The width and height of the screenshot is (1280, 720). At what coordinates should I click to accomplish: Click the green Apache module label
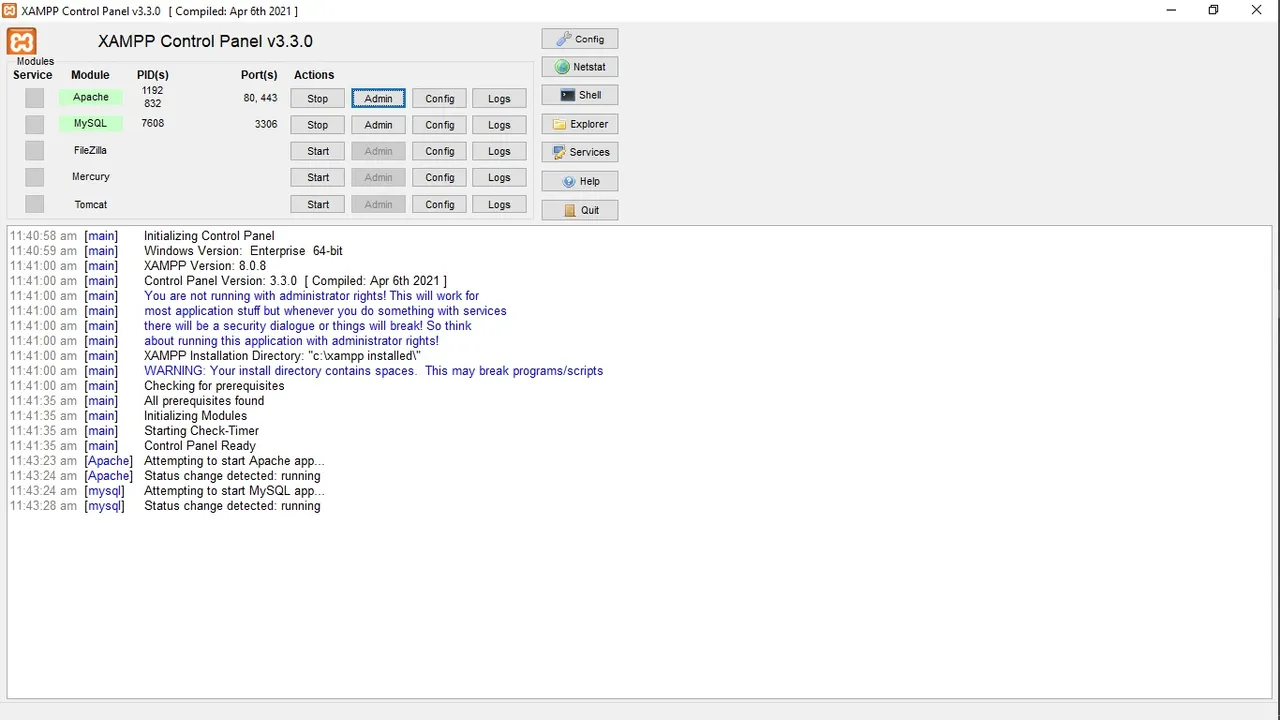pyautogui.click(x=90, y=97)
